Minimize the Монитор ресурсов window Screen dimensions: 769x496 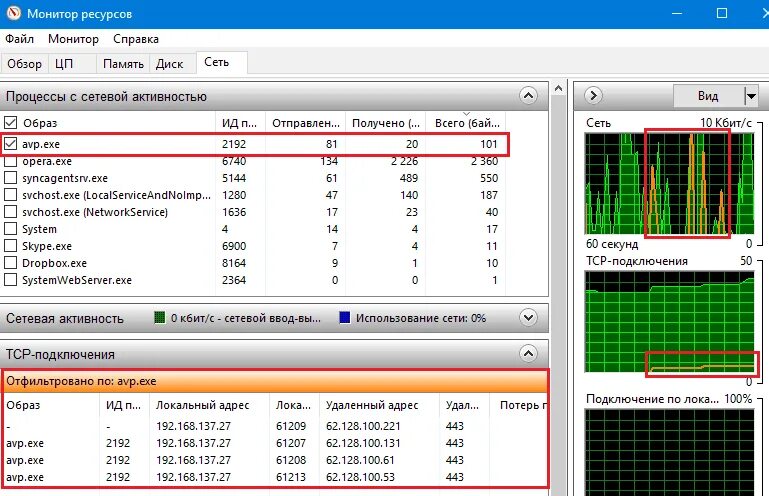(x=677, y=13)
